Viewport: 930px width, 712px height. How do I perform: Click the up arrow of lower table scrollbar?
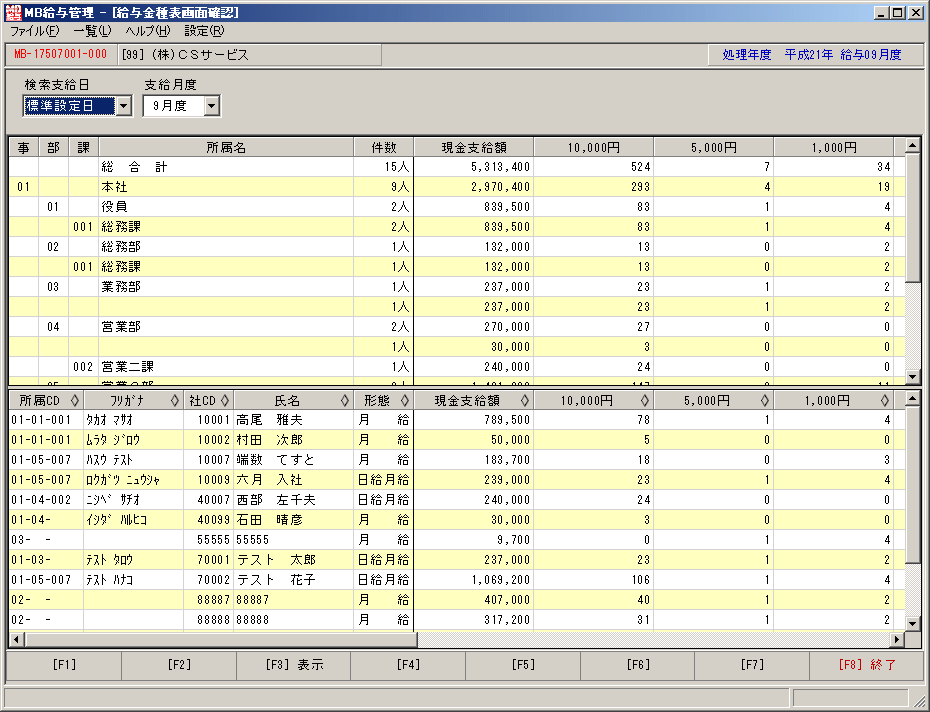pos(912,399)
